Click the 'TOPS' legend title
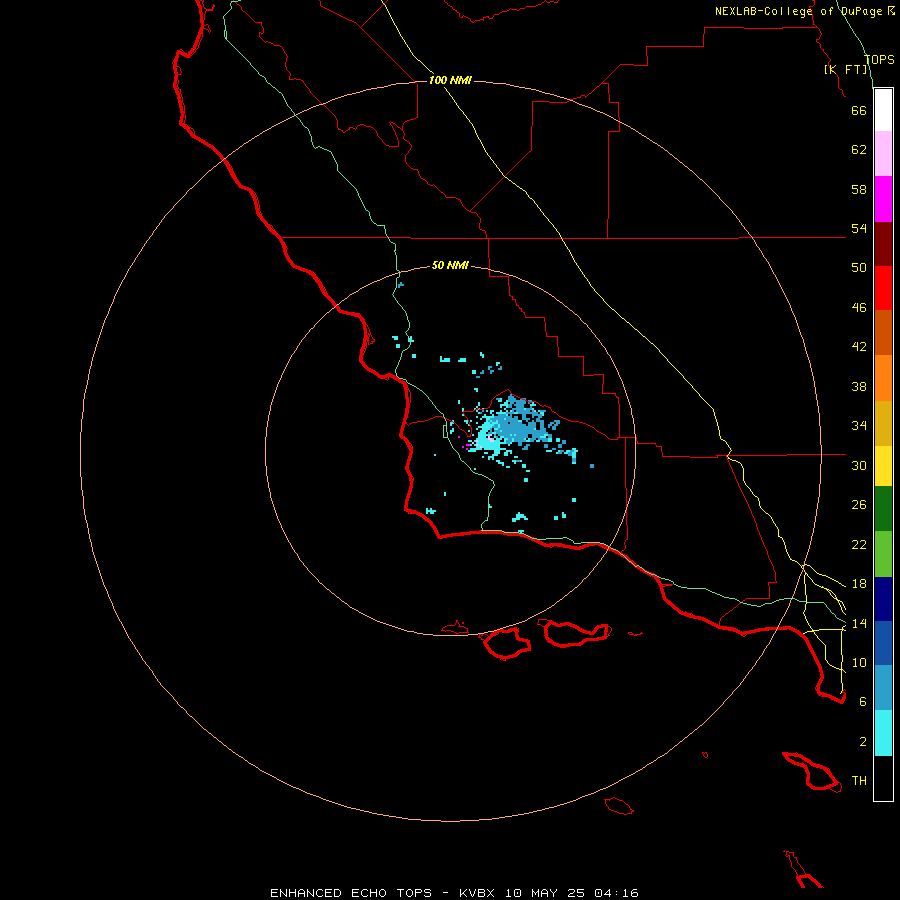 [879, 59]
